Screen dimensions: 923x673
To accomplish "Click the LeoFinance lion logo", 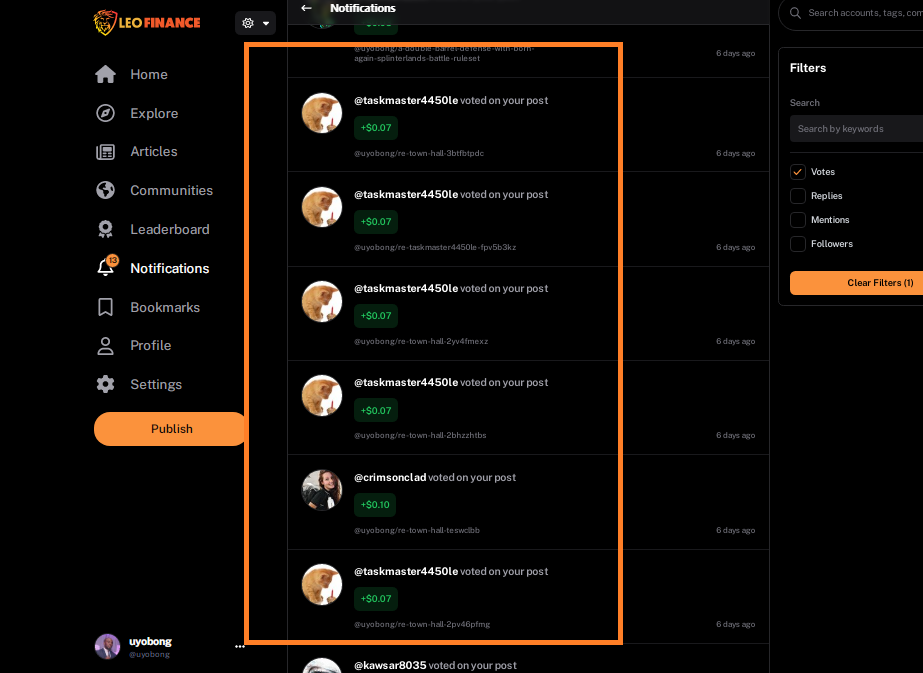I will click(147, 23).
